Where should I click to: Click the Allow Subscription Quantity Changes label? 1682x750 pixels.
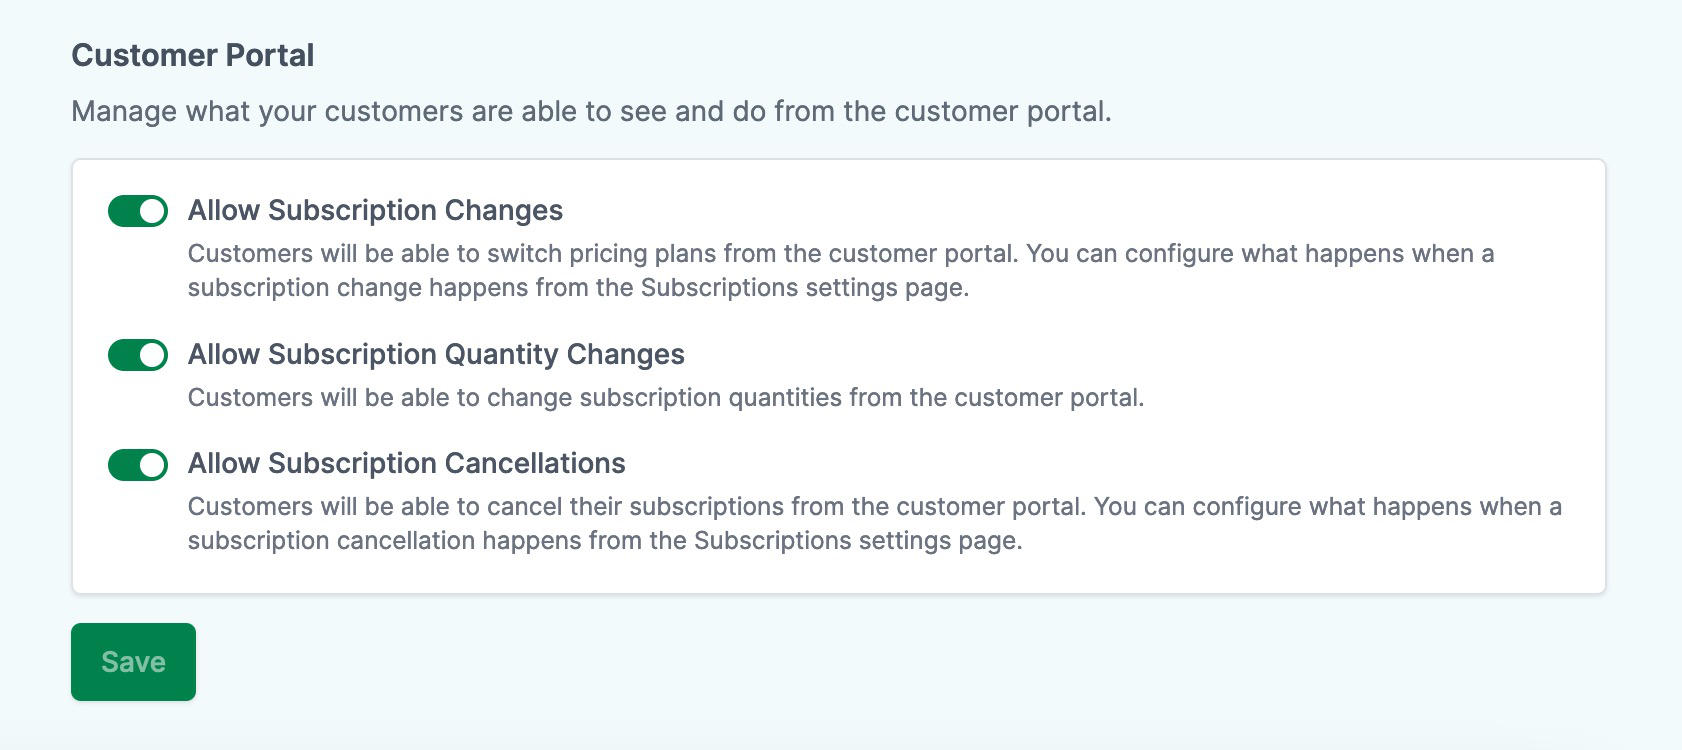click(x=436, y=355)
